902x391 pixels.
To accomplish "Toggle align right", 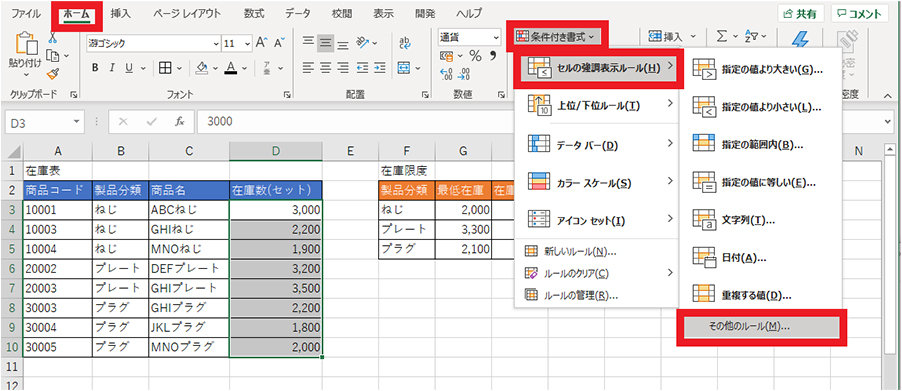I will (x=343, y=68).
